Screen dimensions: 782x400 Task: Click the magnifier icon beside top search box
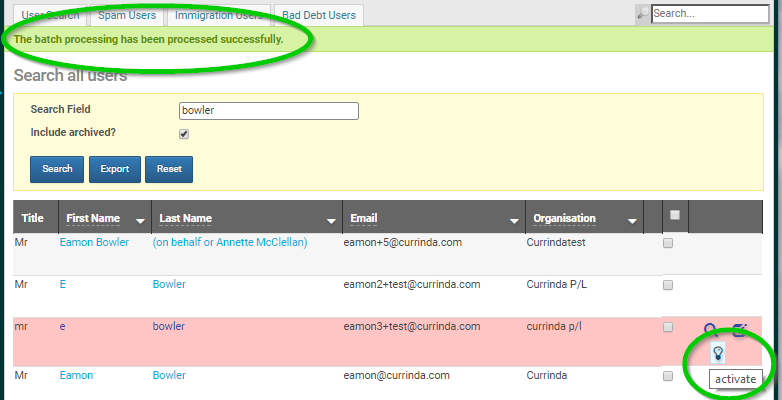[643, 14]
